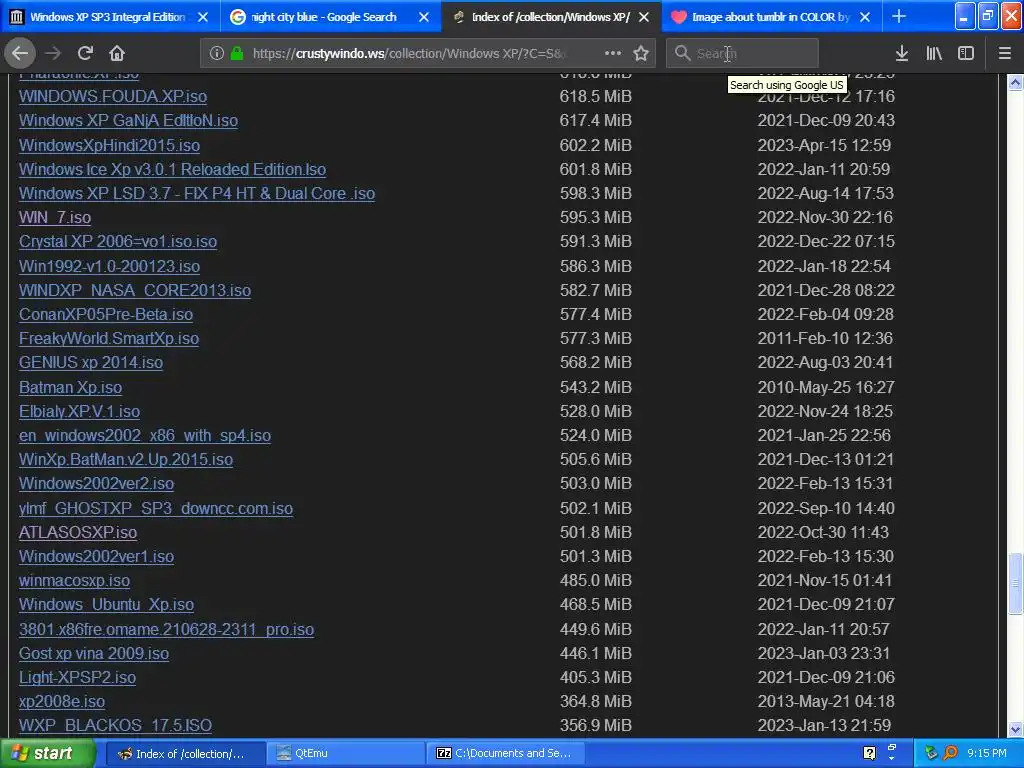This screenshot has height=768, width=1024.
Task: Reload the current page
Action: point(85,54)
